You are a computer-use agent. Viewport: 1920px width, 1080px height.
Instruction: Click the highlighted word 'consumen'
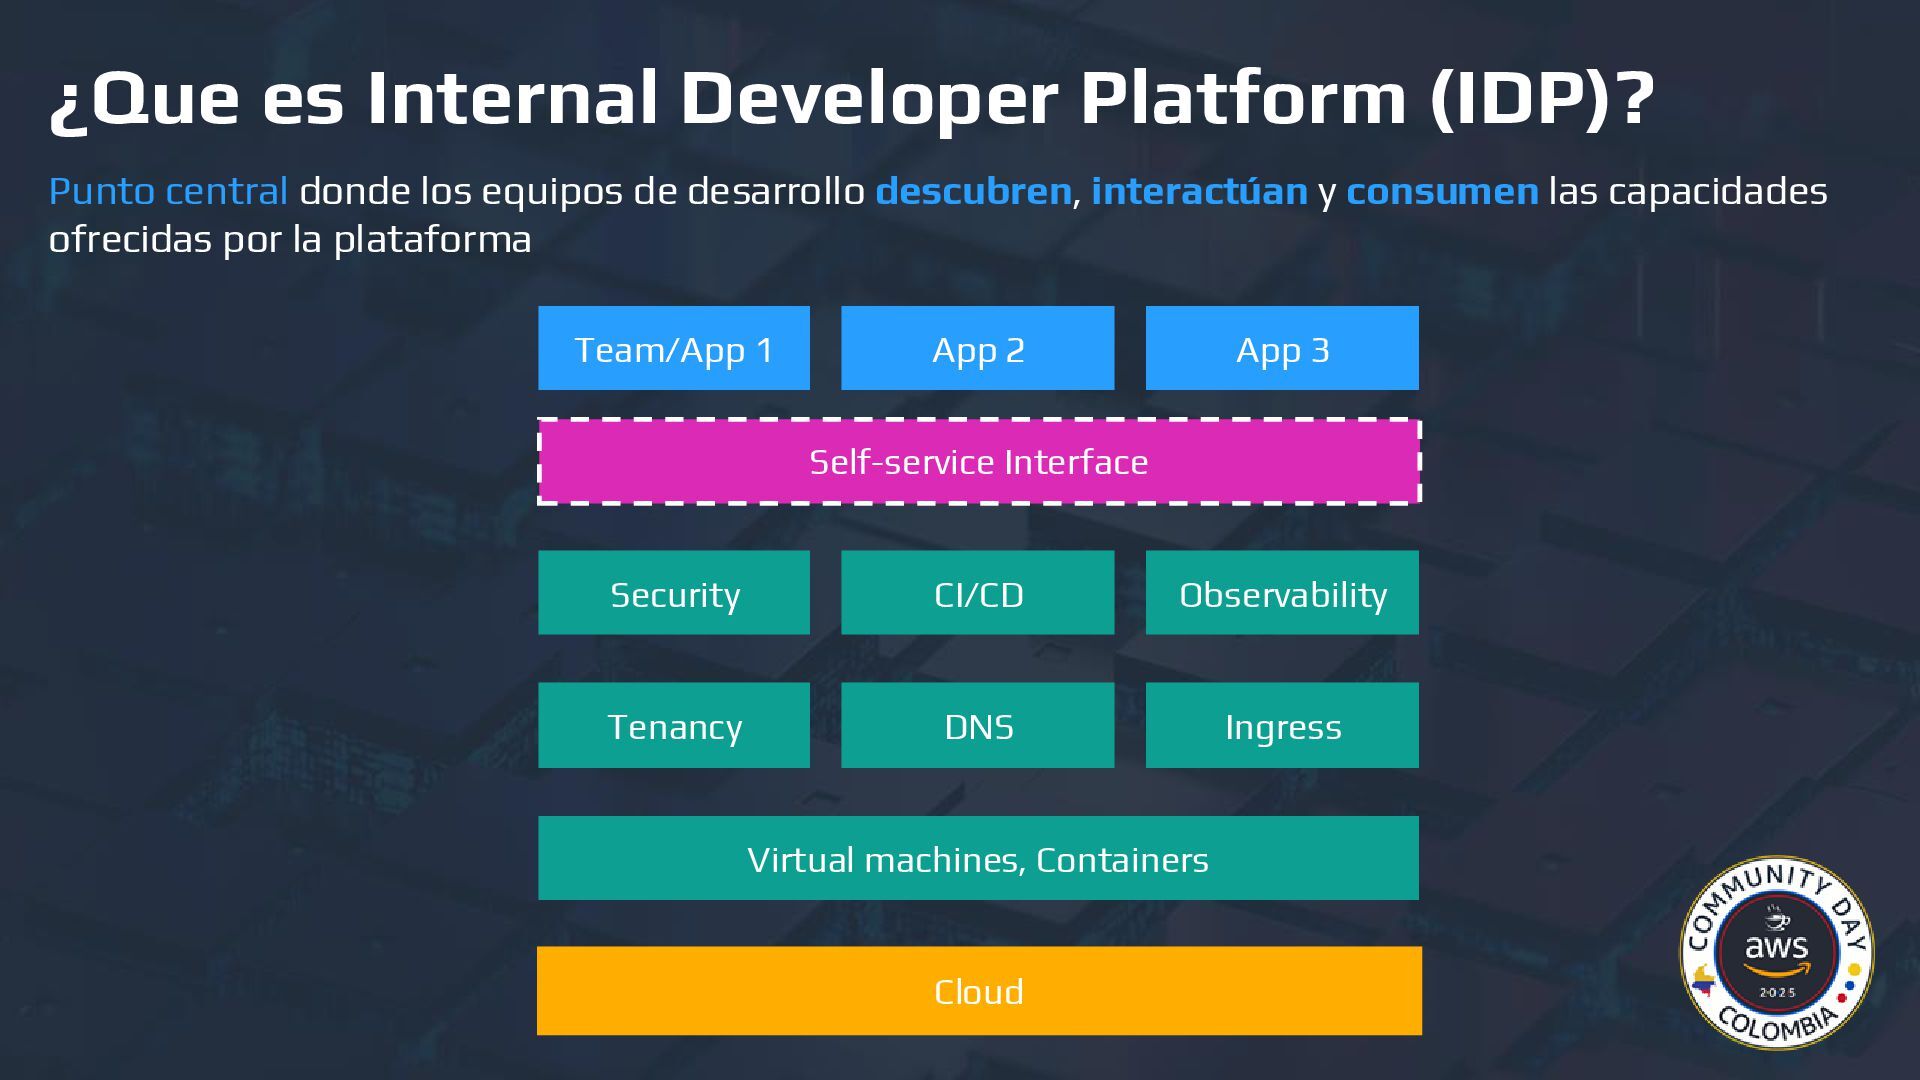(x=1442, y=191)
